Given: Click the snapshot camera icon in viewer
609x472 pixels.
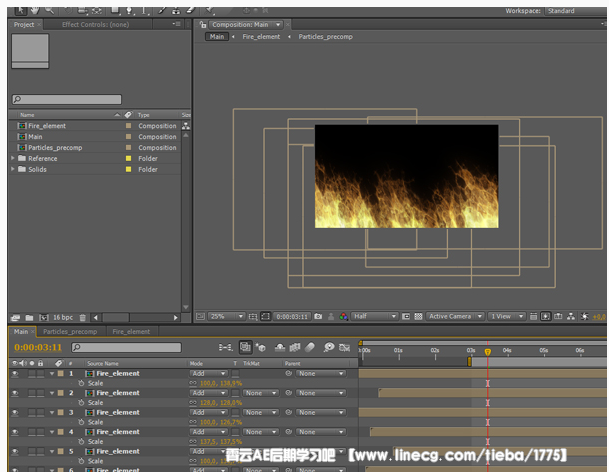Looking at the screenshot, I should (318, 316).
